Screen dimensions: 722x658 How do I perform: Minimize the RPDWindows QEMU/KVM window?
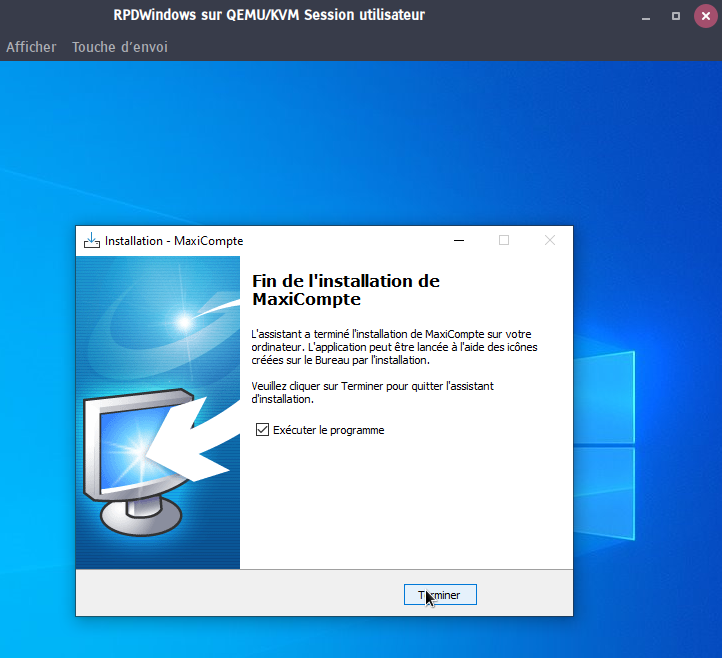coord(648,16)
